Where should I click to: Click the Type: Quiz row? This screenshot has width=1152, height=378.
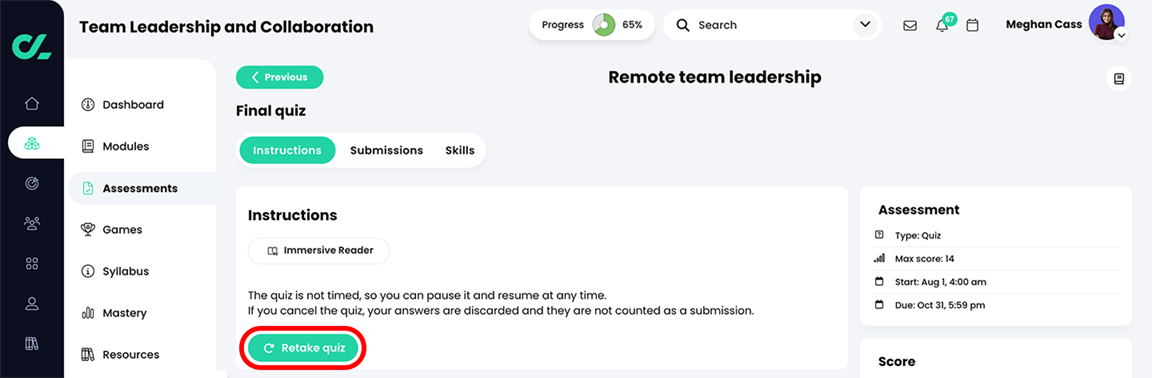(x=997, y=235)
